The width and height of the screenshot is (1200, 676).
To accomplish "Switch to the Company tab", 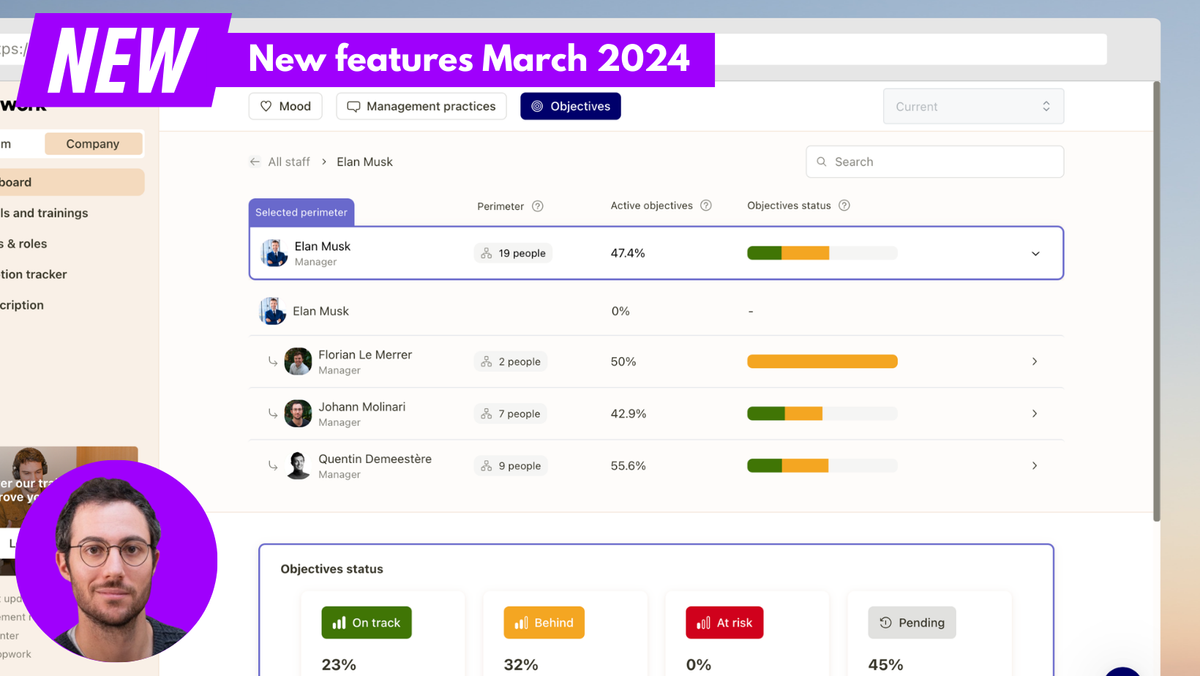I will (93, 143).
